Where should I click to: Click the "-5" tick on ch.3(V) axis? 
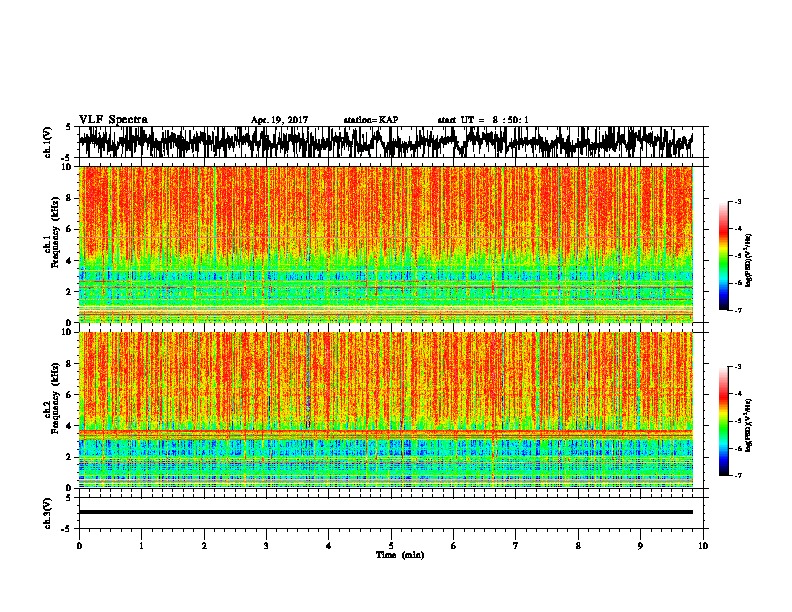[67, 529]
